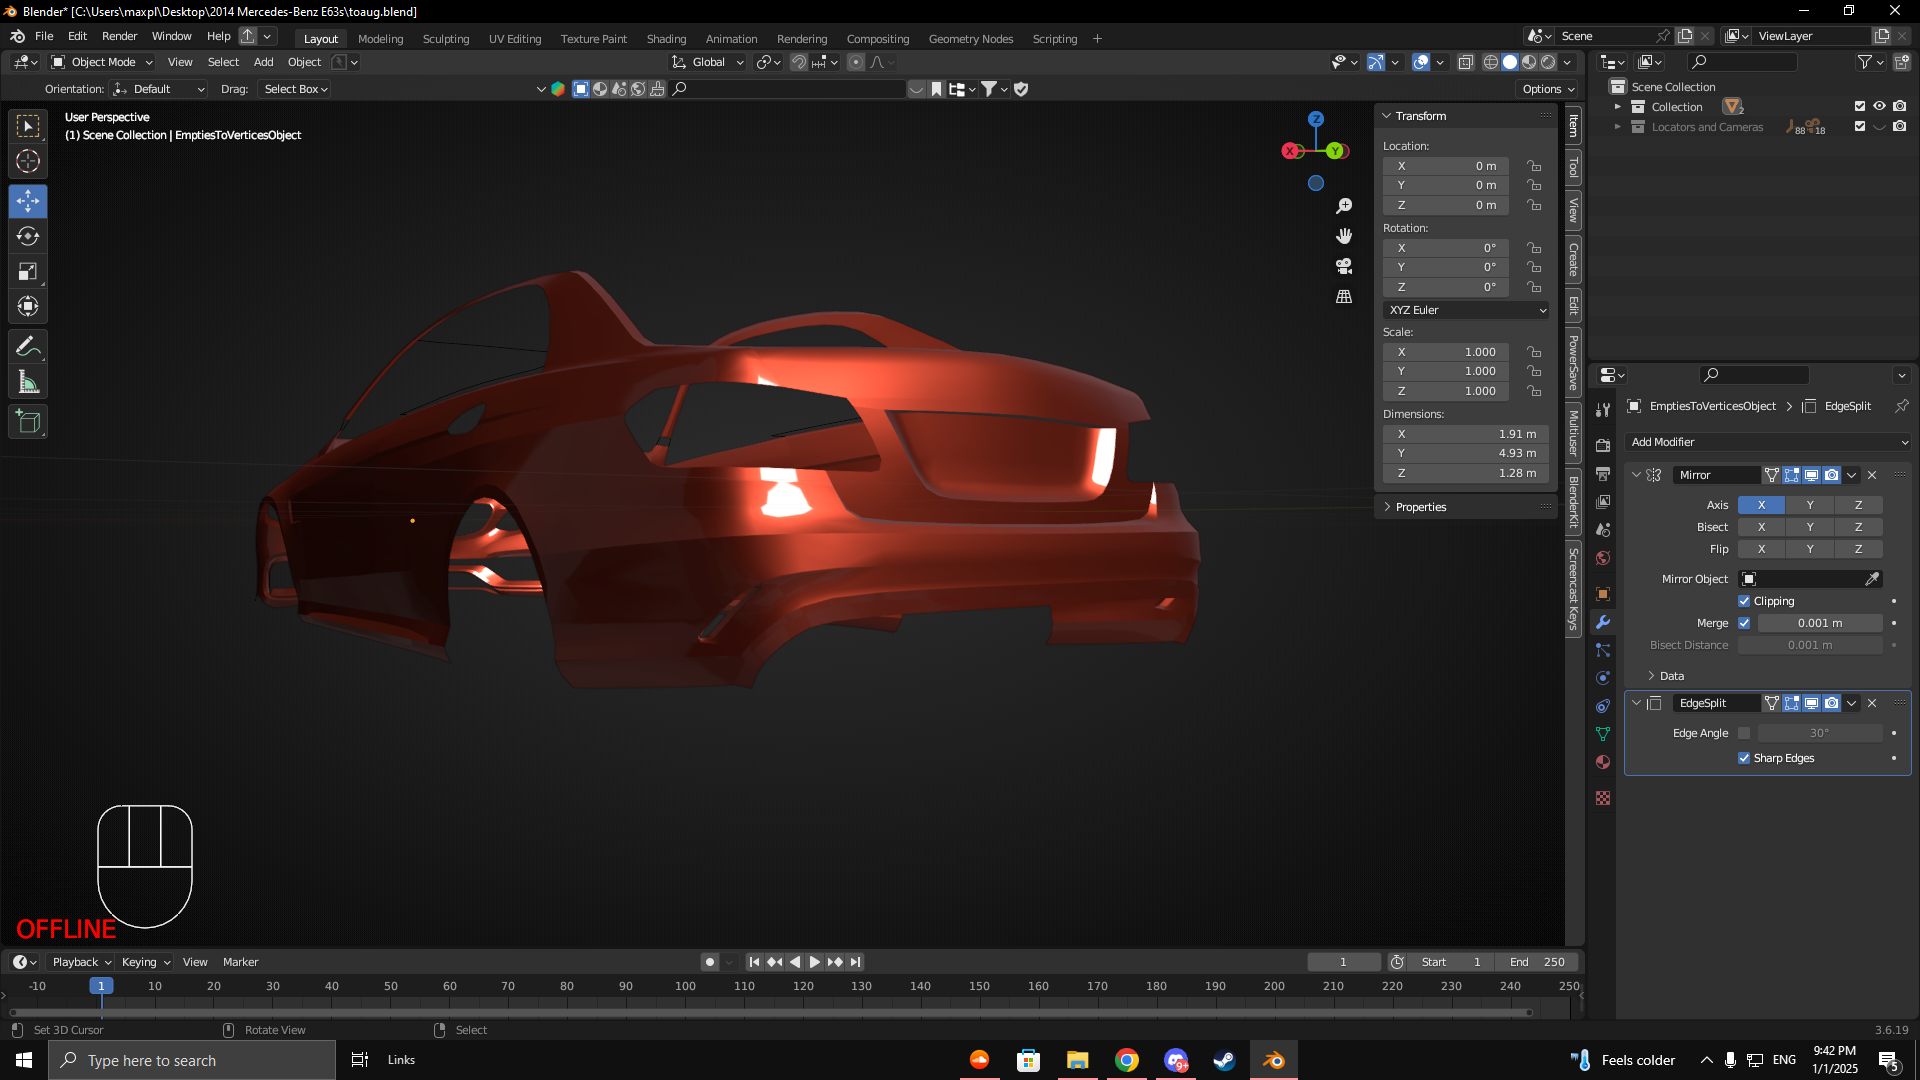Pick the Add Cube tool
This screenshot has width=1920, height=1080.
tap(28, 422)
